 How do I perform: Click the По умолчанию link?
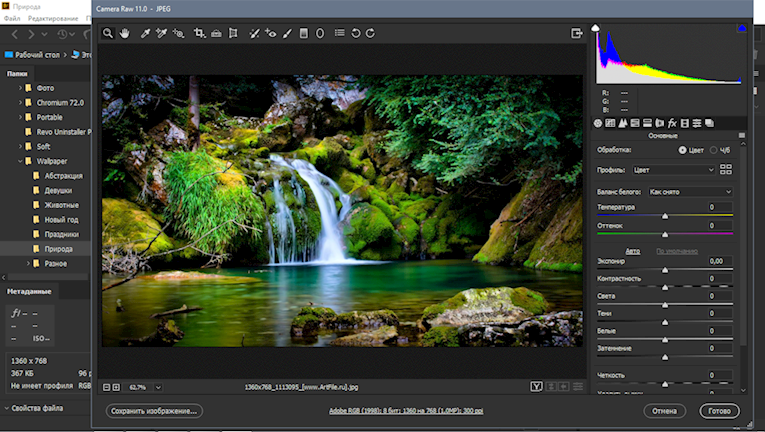coord(677,251)
